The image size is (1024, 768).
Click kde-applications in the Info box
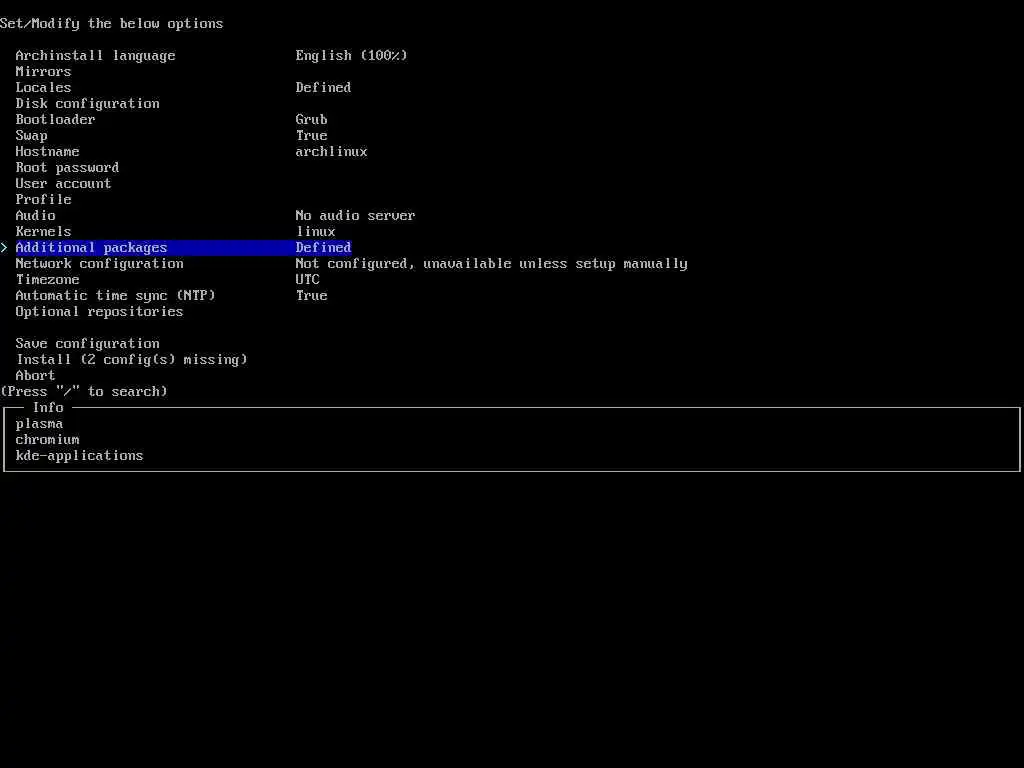click(79, 456)
